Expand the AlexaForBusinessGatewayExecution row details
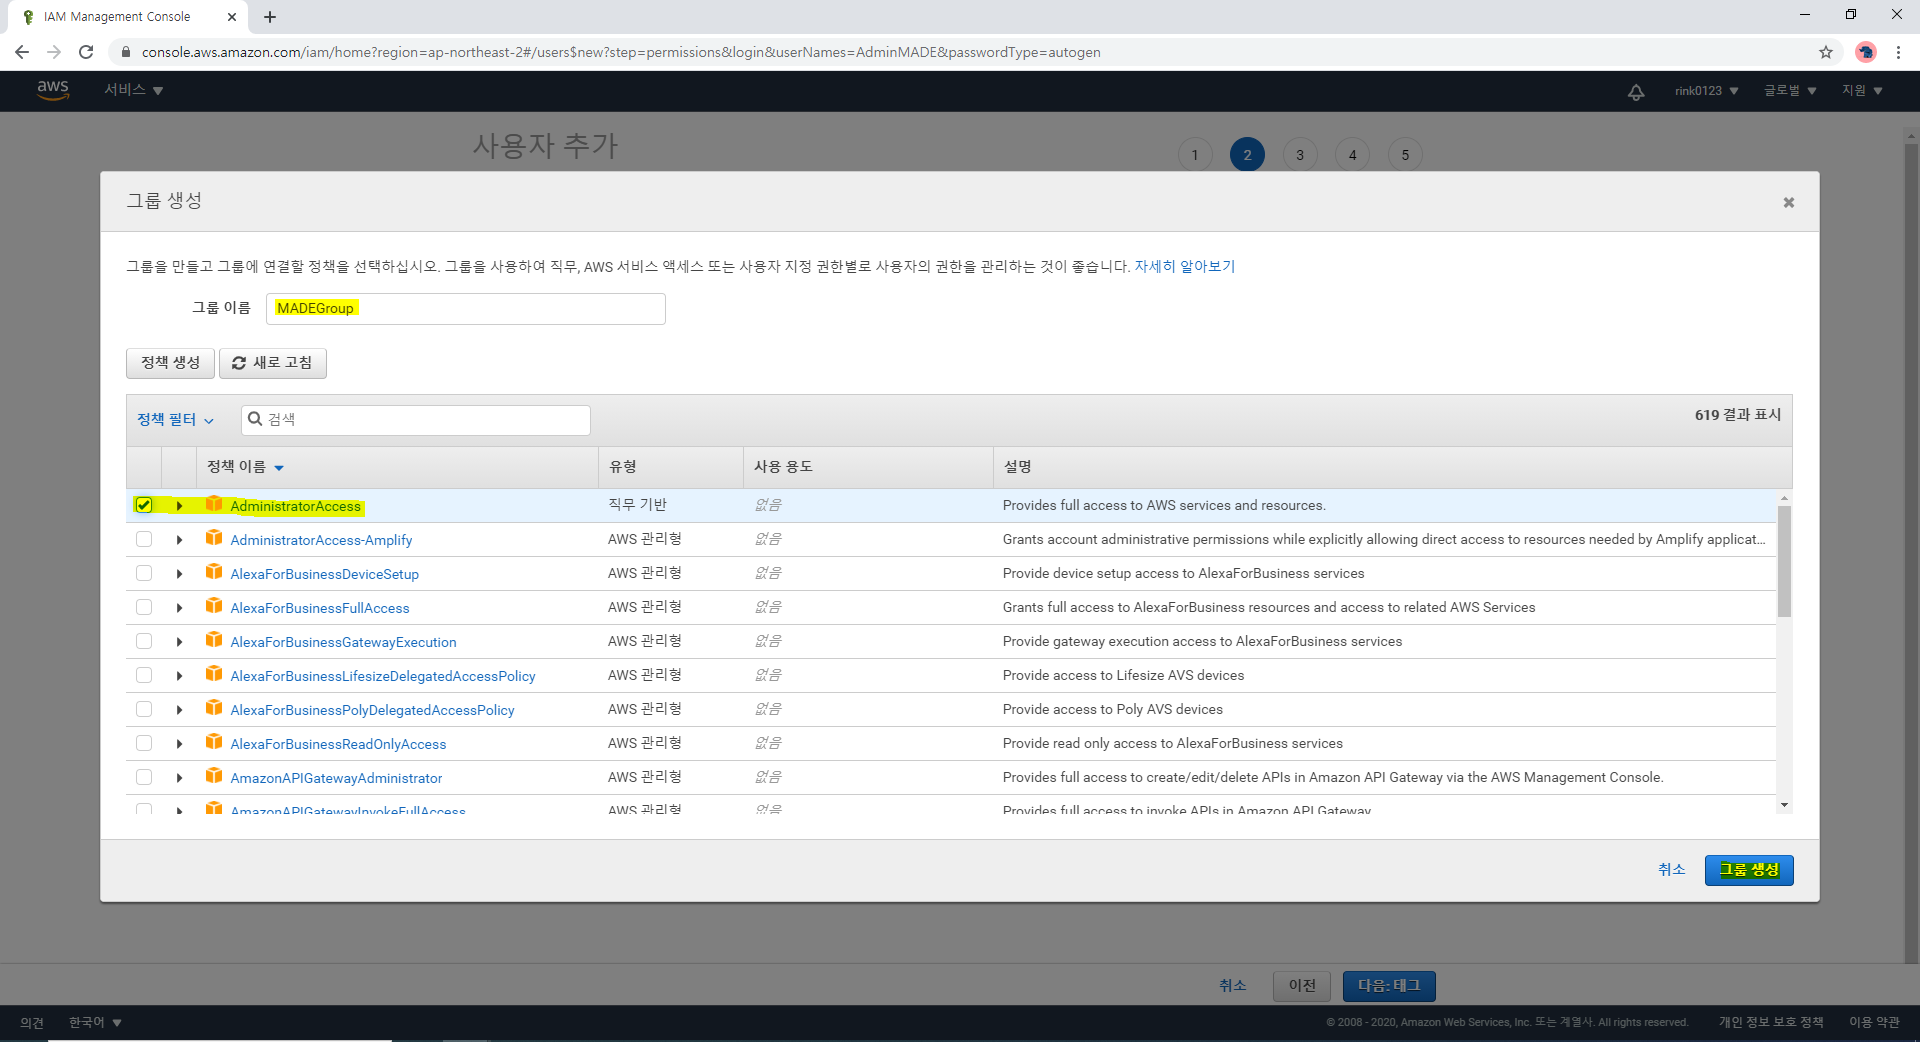Screen dimensions: 1920x1042 [179, 642]
